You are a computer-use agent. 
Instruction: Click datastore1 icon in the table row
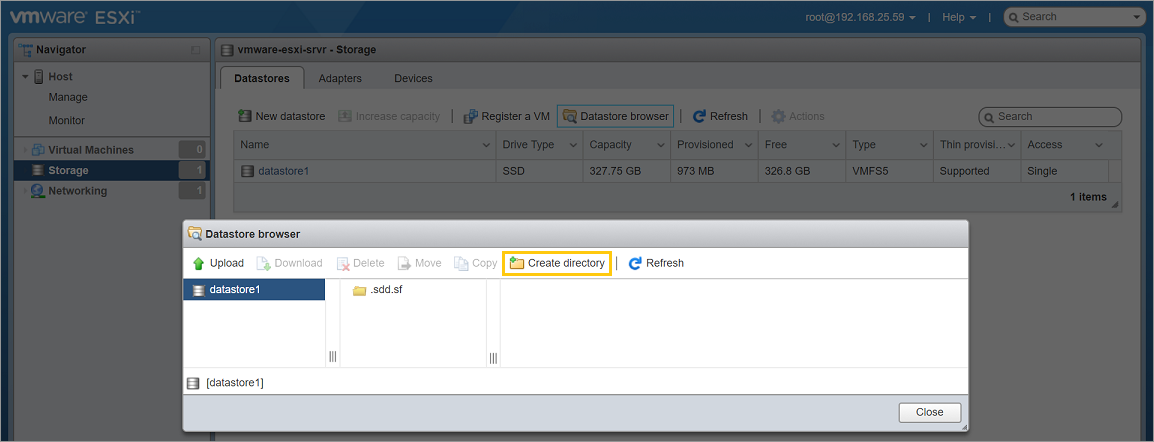(248, 171)
